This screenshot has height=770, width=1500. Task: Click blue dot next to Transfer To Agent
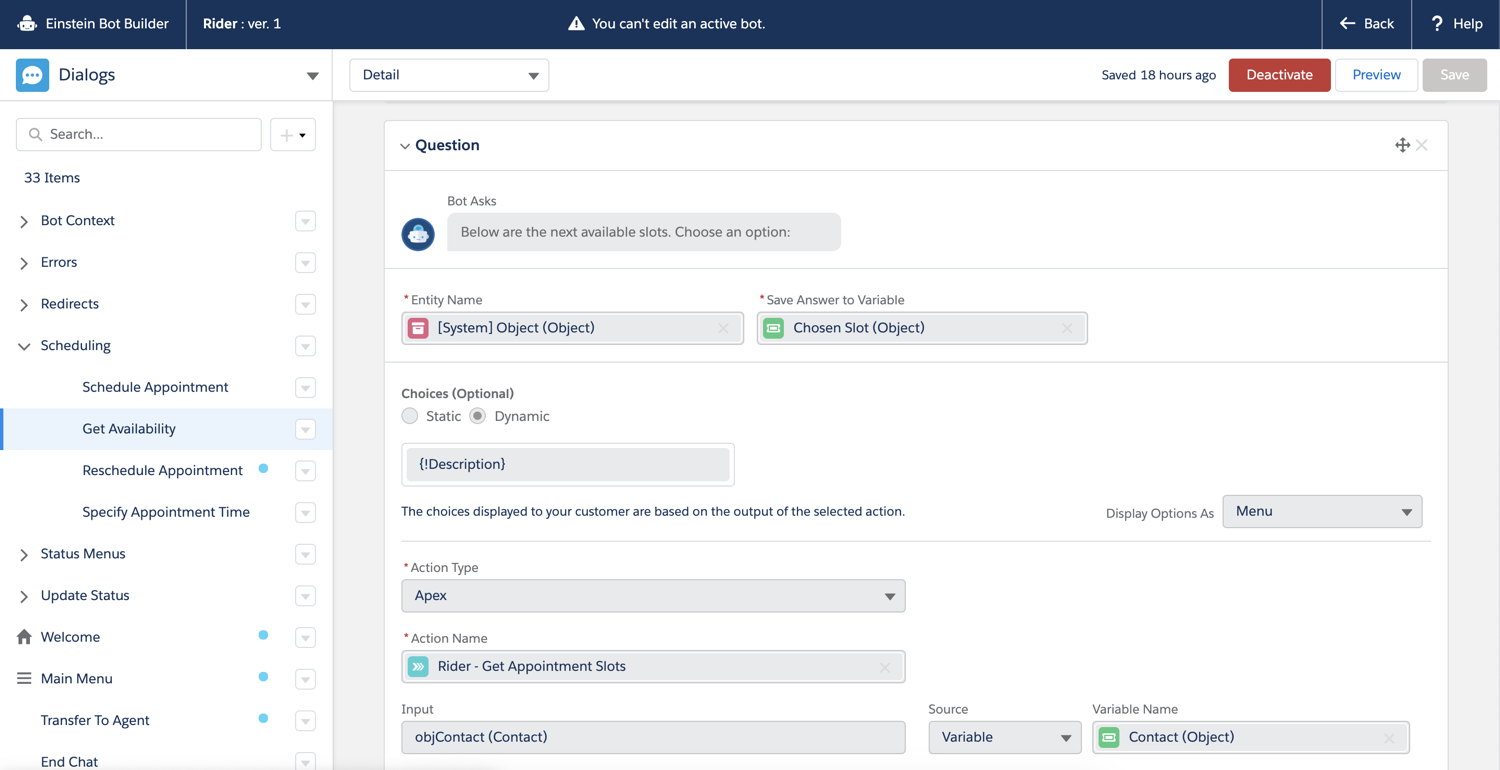click(263, 718)
